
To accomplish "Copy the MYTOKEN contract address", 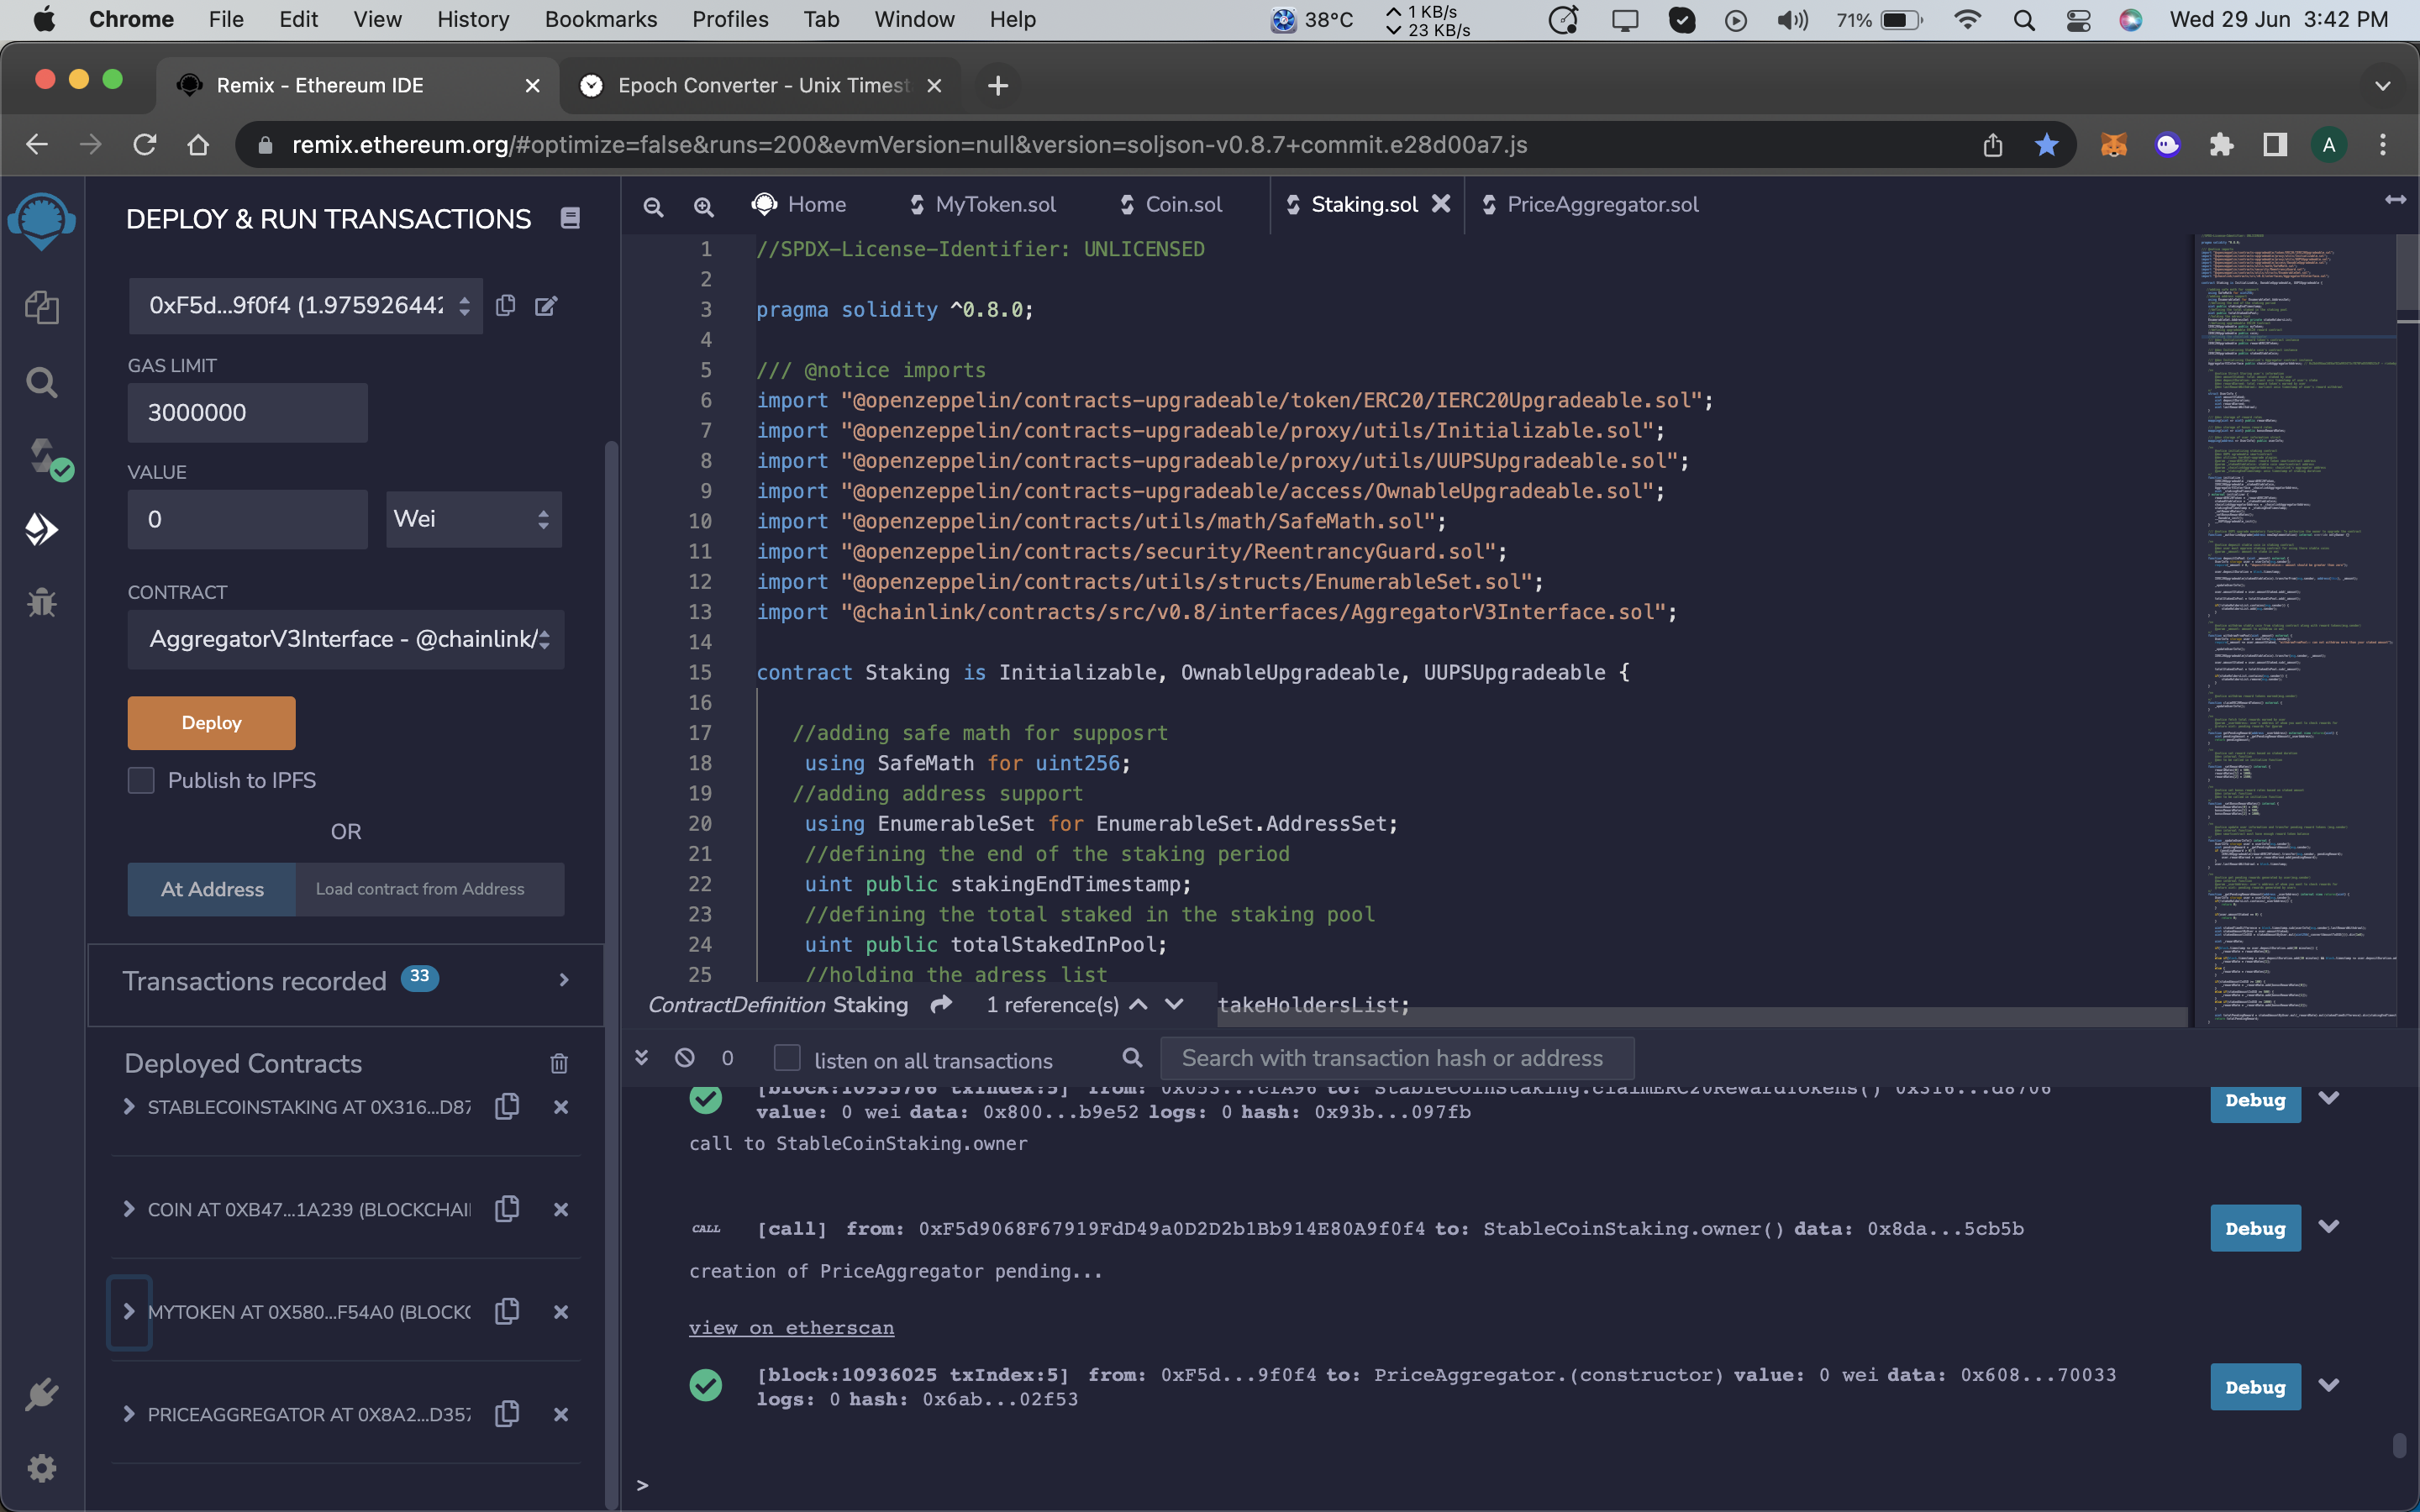I will tap(507, 1311).
